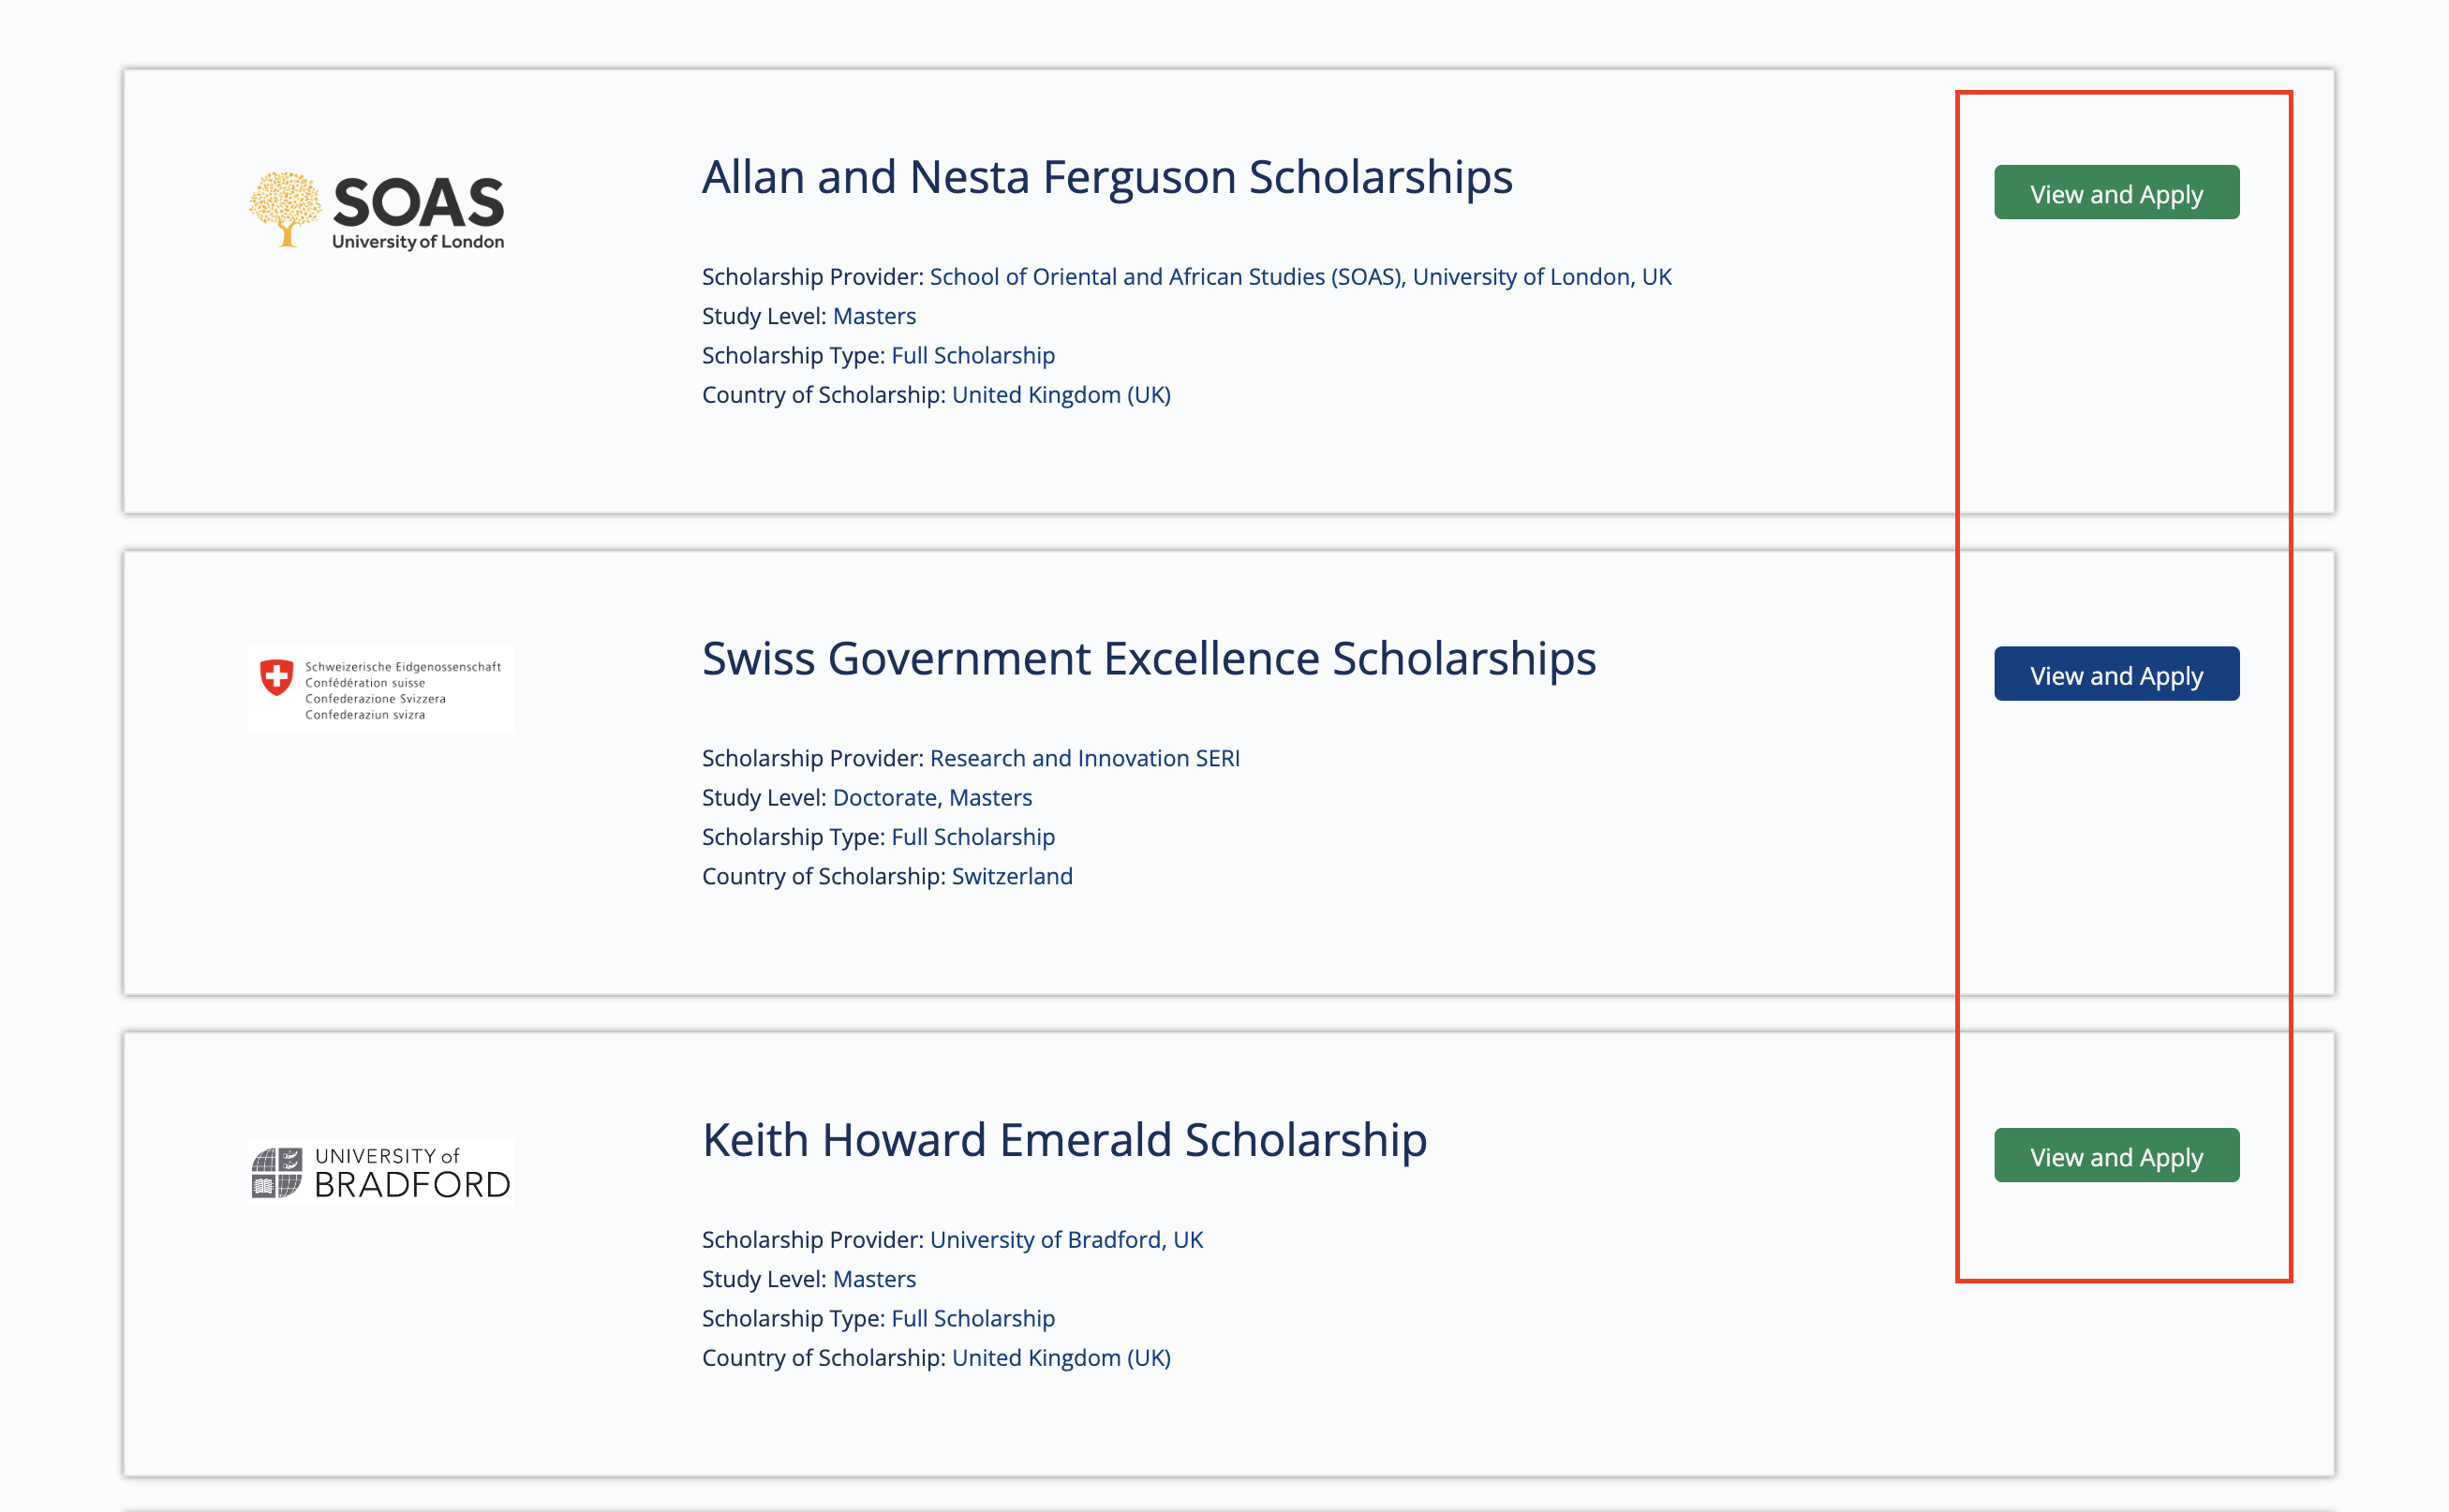Click Full Scholarship type under Ferguson Scholarships

tap(973, 355)
